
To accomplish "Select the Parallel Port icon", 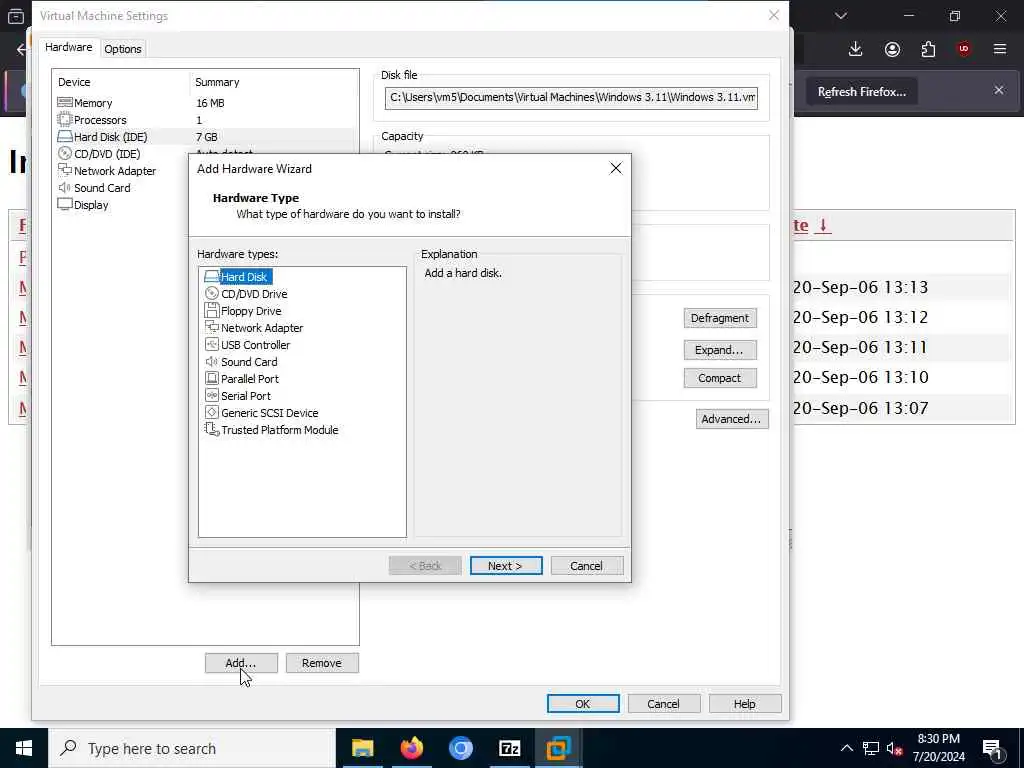I will pos(212,379).
